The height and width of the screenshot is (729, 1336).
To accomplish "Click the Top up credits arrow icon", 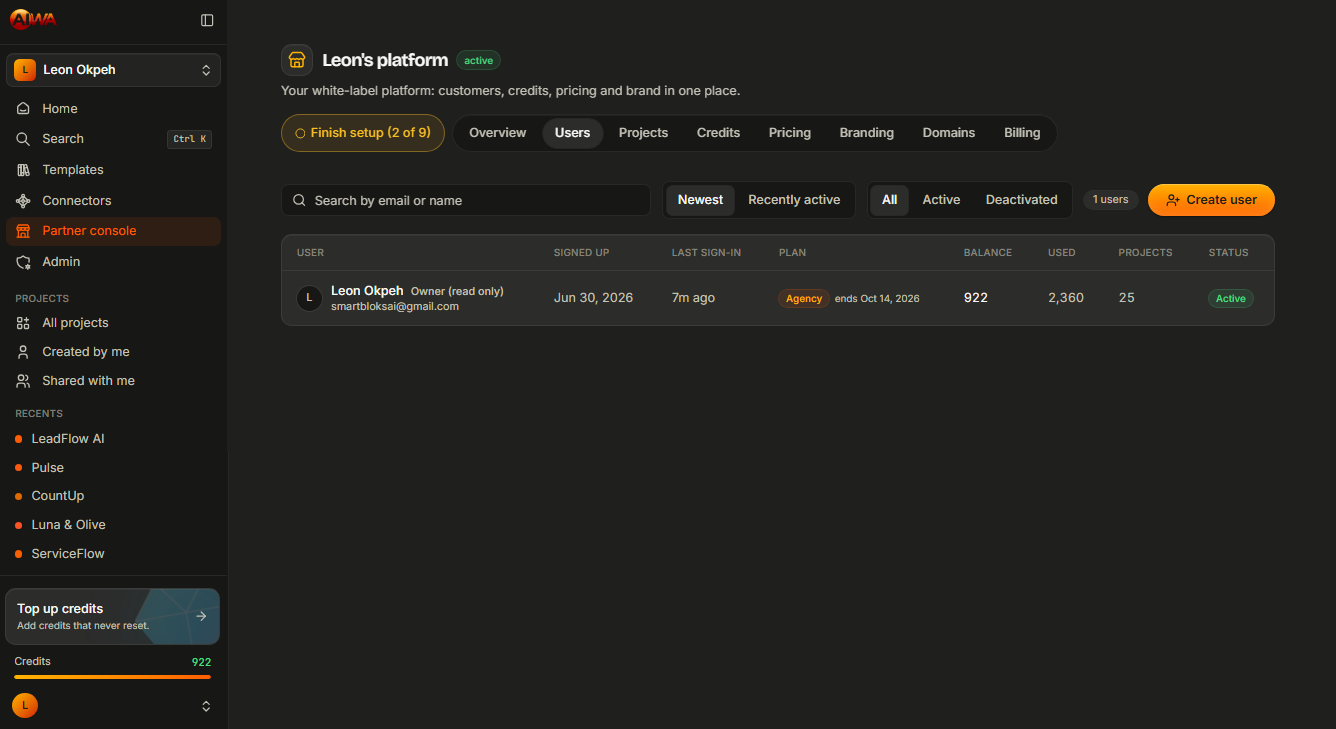I will click(x=201, y=616).
